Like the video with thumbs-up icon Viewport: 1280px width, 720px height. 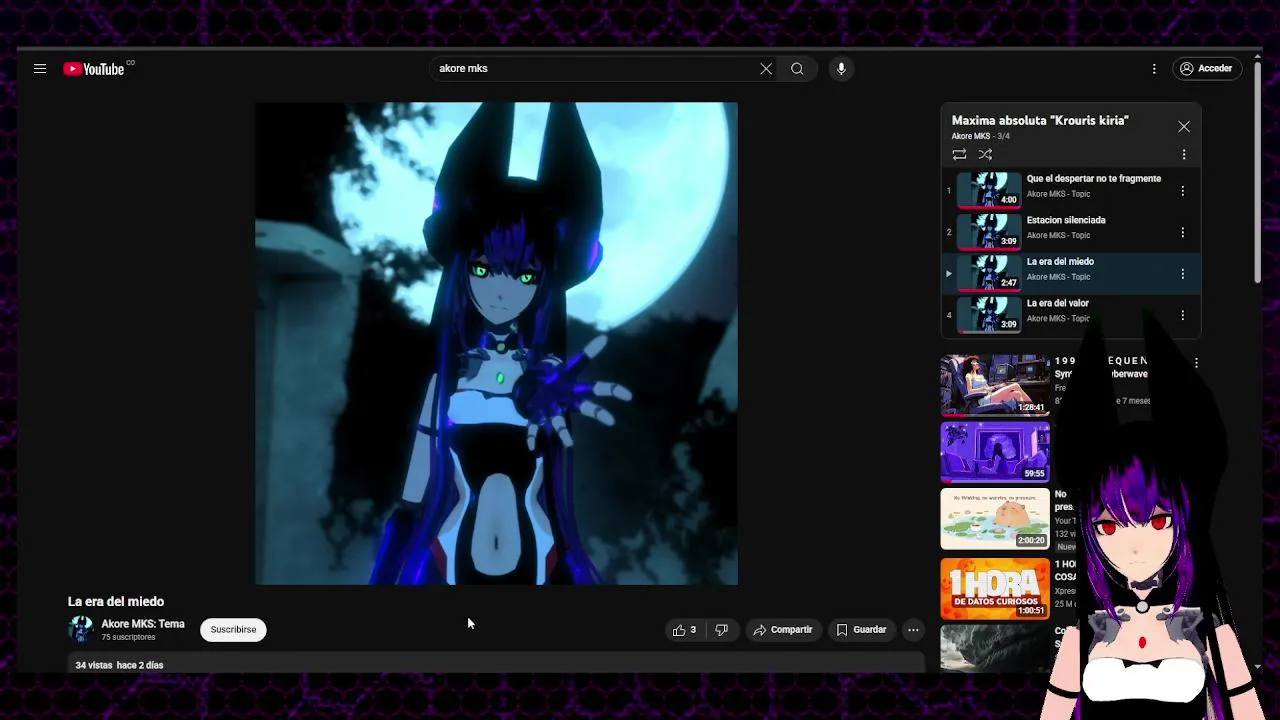point(685,630)
